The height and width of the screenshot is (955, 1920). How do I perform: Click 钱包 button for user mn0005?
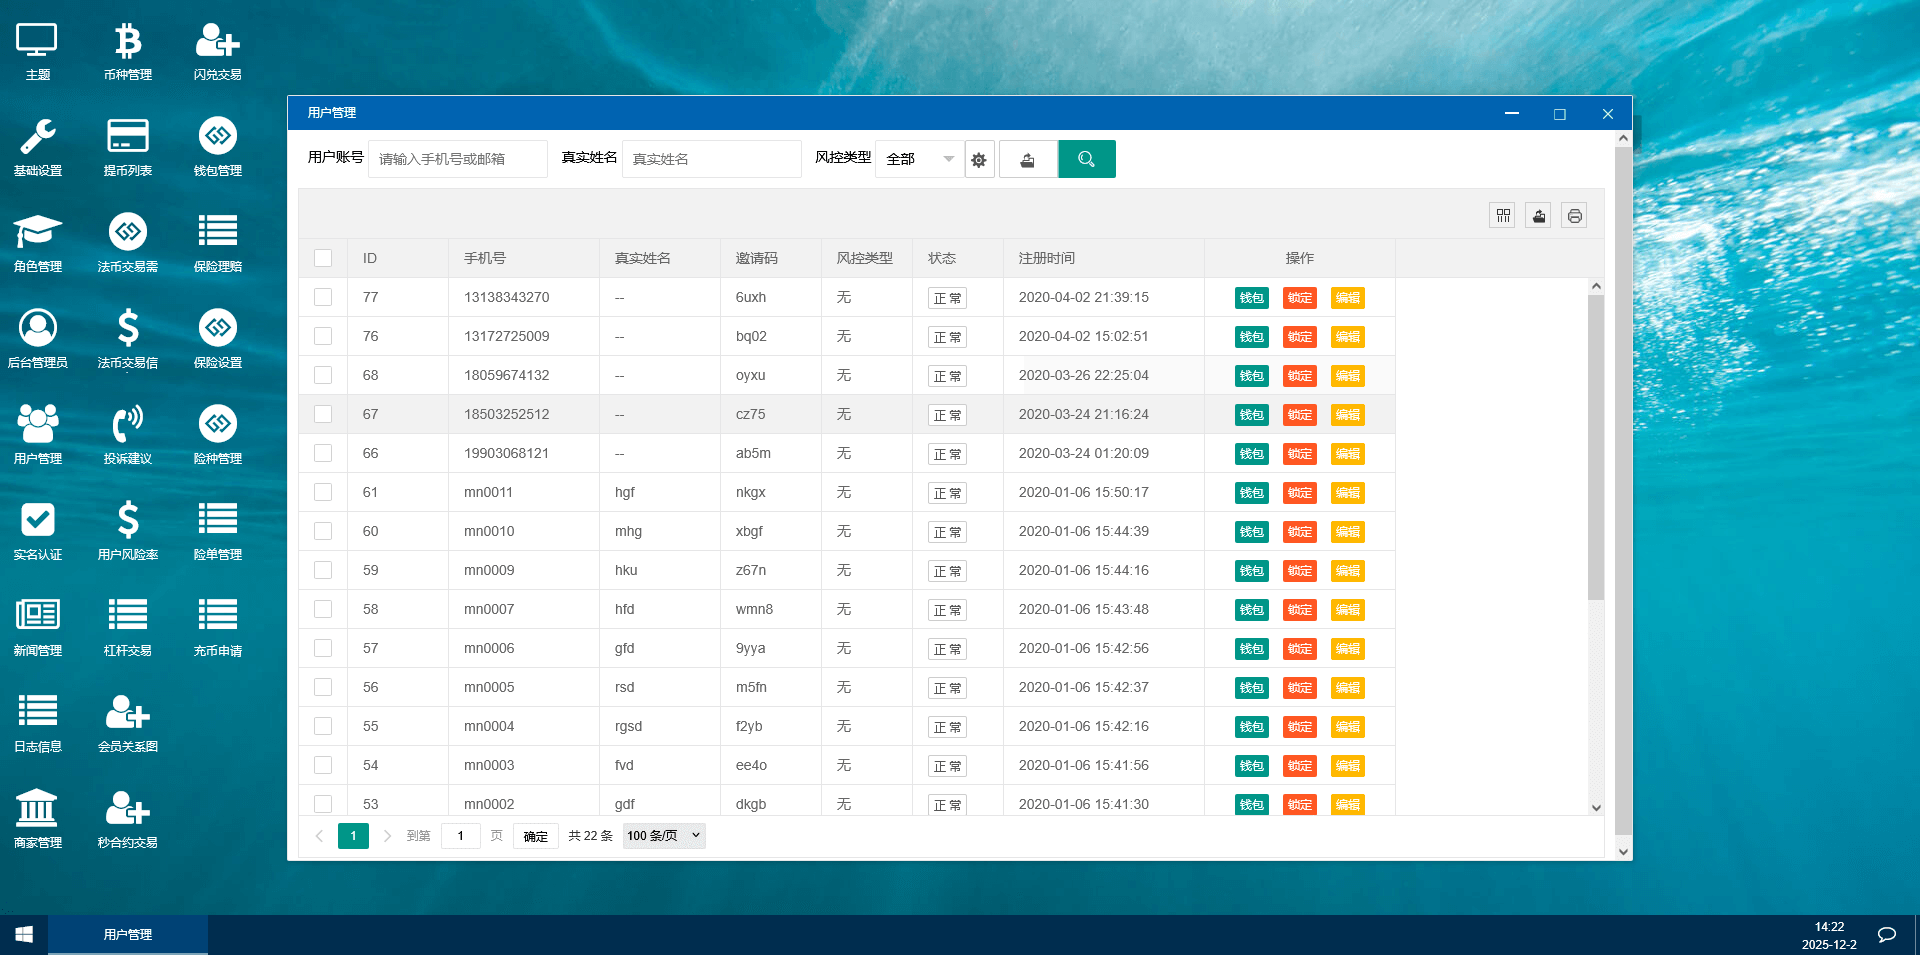[x=1252, y=688]
